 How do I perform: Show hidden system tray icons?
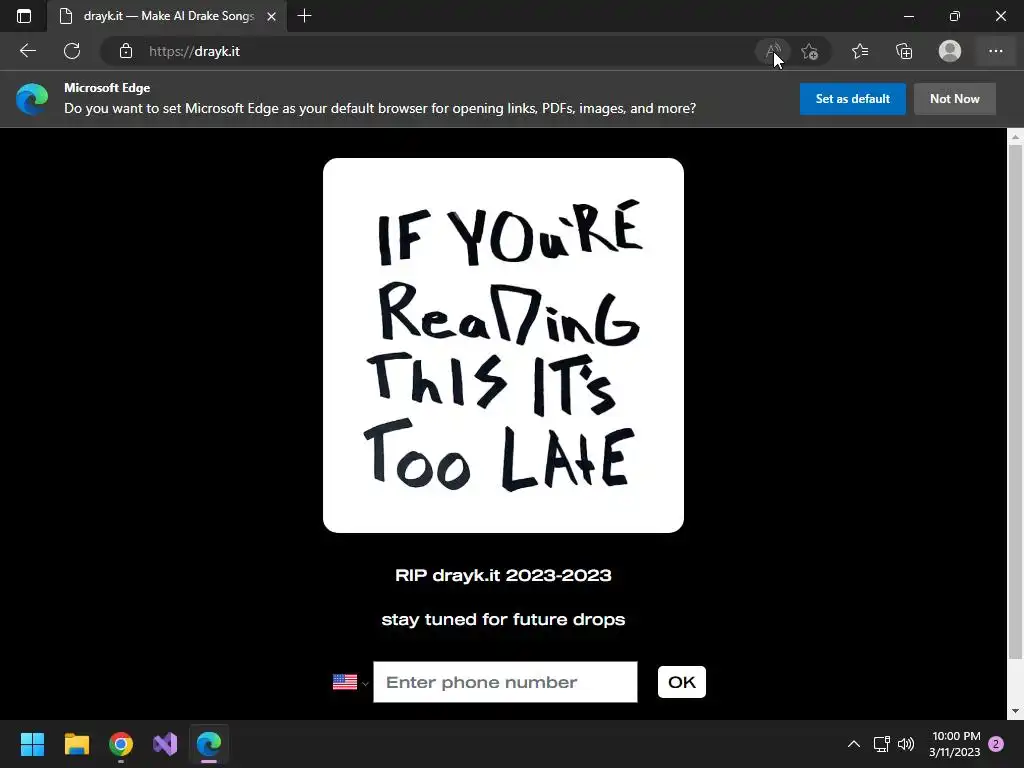pos(853,744)
